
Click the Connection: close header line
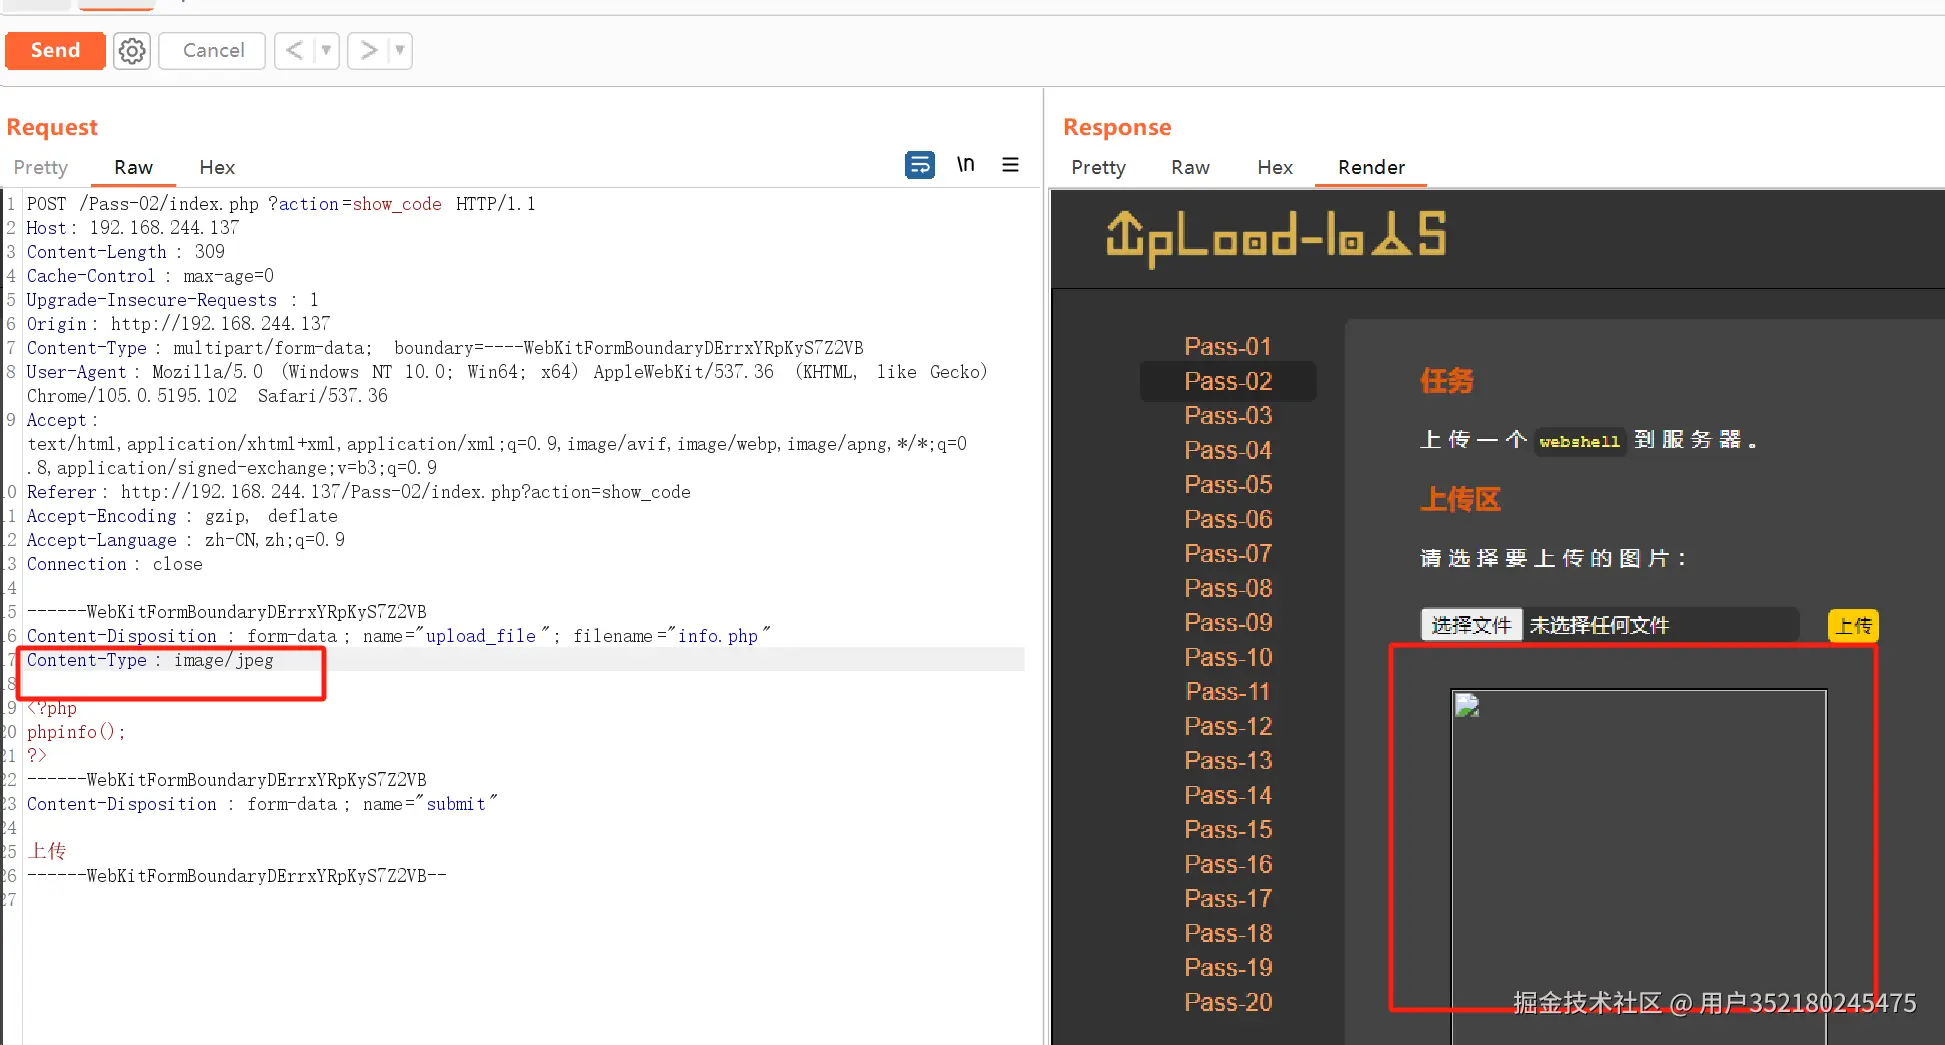coord(115,564)
